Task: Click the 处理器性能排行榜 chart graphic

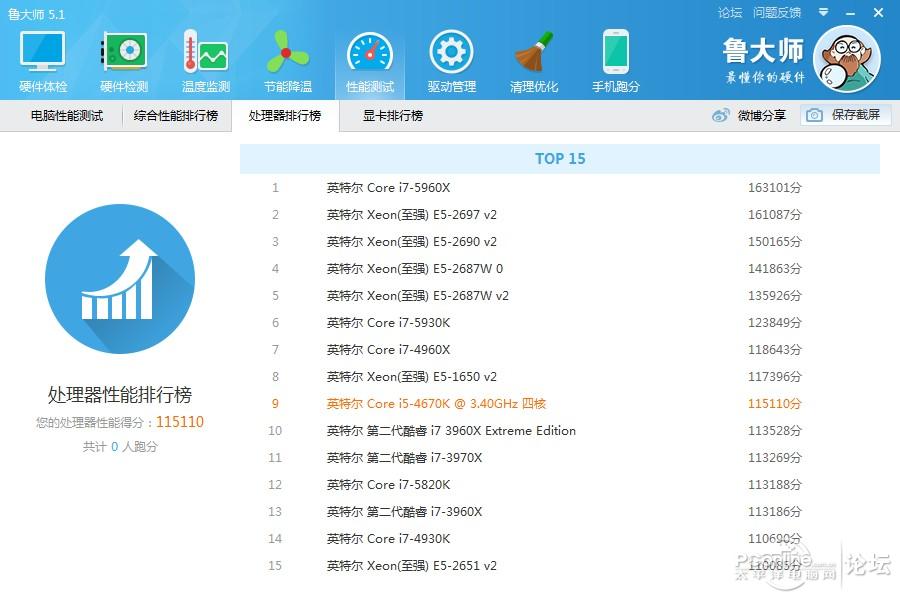Action: tap(120, 279)
